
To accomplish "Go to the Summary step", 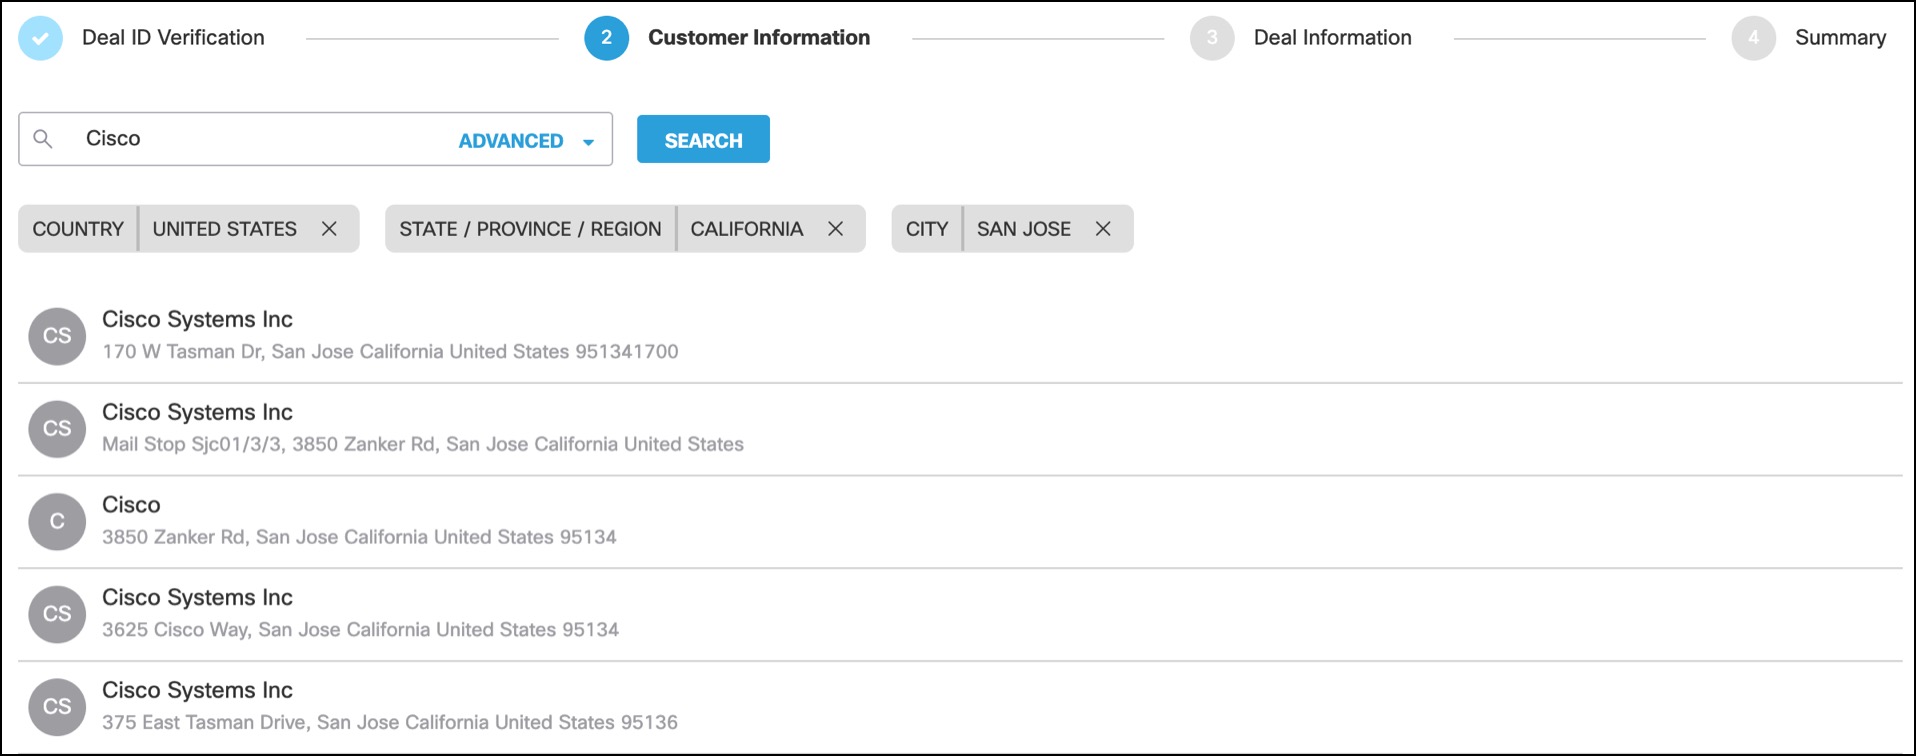I will [1840, 38].
